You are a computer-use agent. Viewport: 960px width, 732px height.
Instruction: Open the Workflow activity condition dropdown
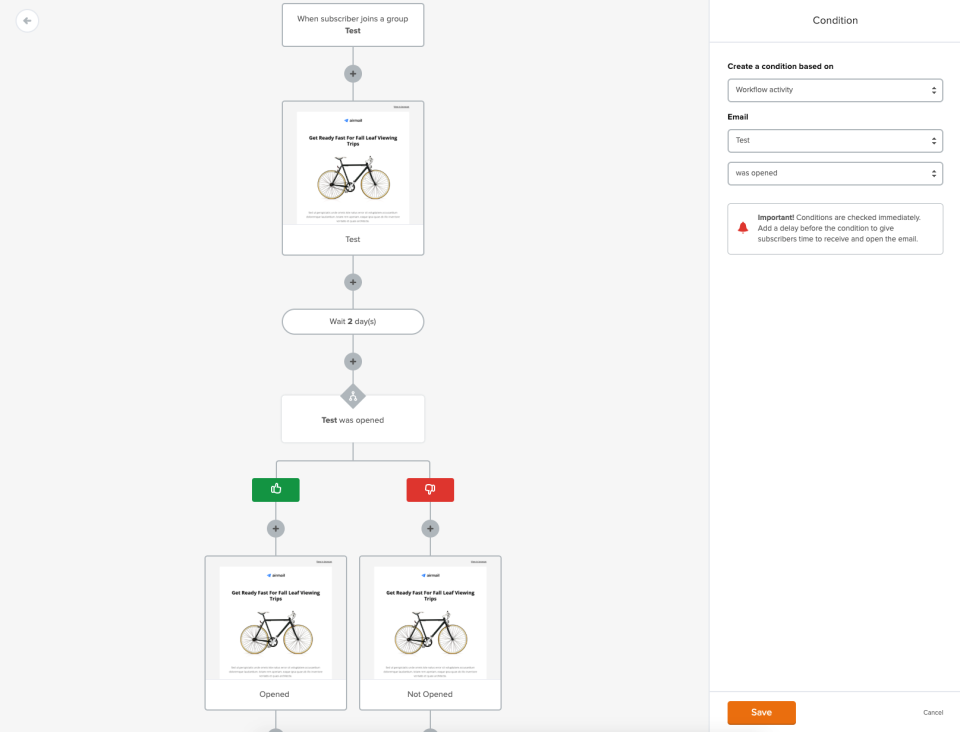pyautogui.click(x=835, y=89)
